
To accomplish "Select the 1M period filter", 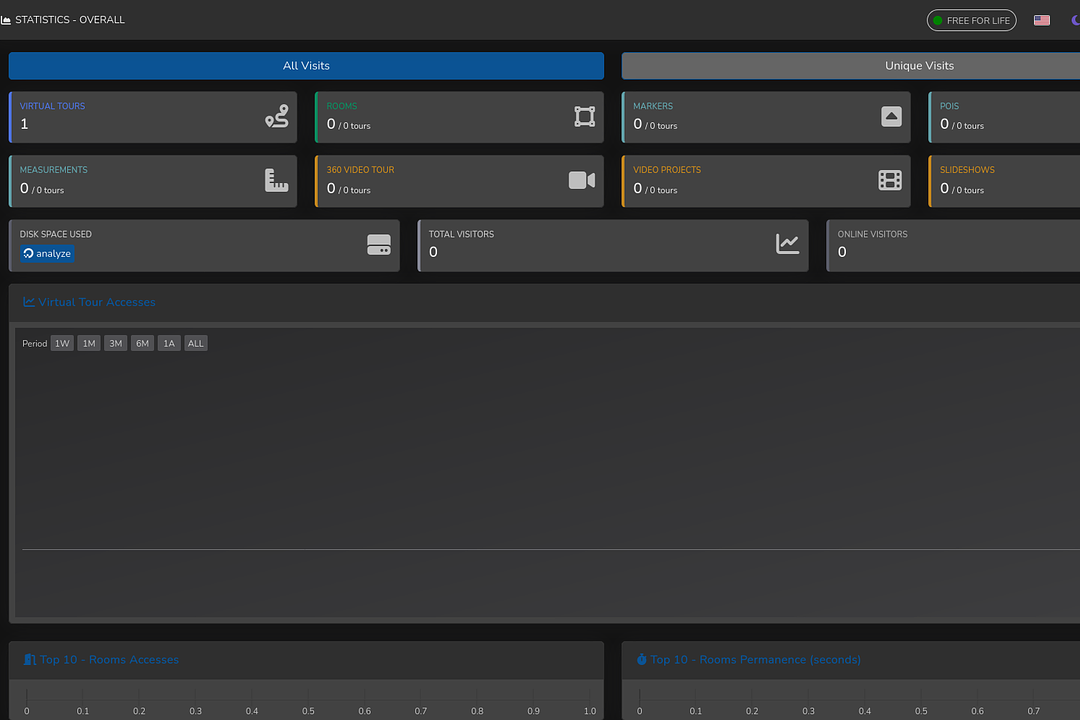I will coord(89,343).
